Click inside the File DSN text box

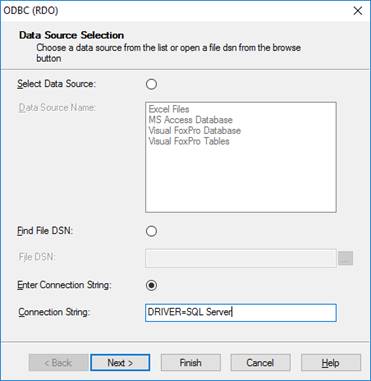point(241,258)
